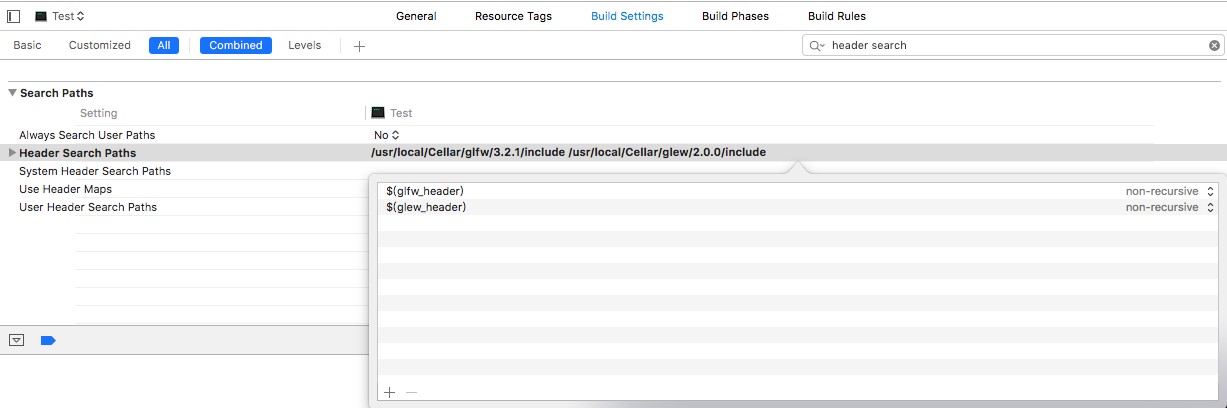This screenshot has width=1227, height=408.
Task: Open the Build Phases tab
Action: 735,16
